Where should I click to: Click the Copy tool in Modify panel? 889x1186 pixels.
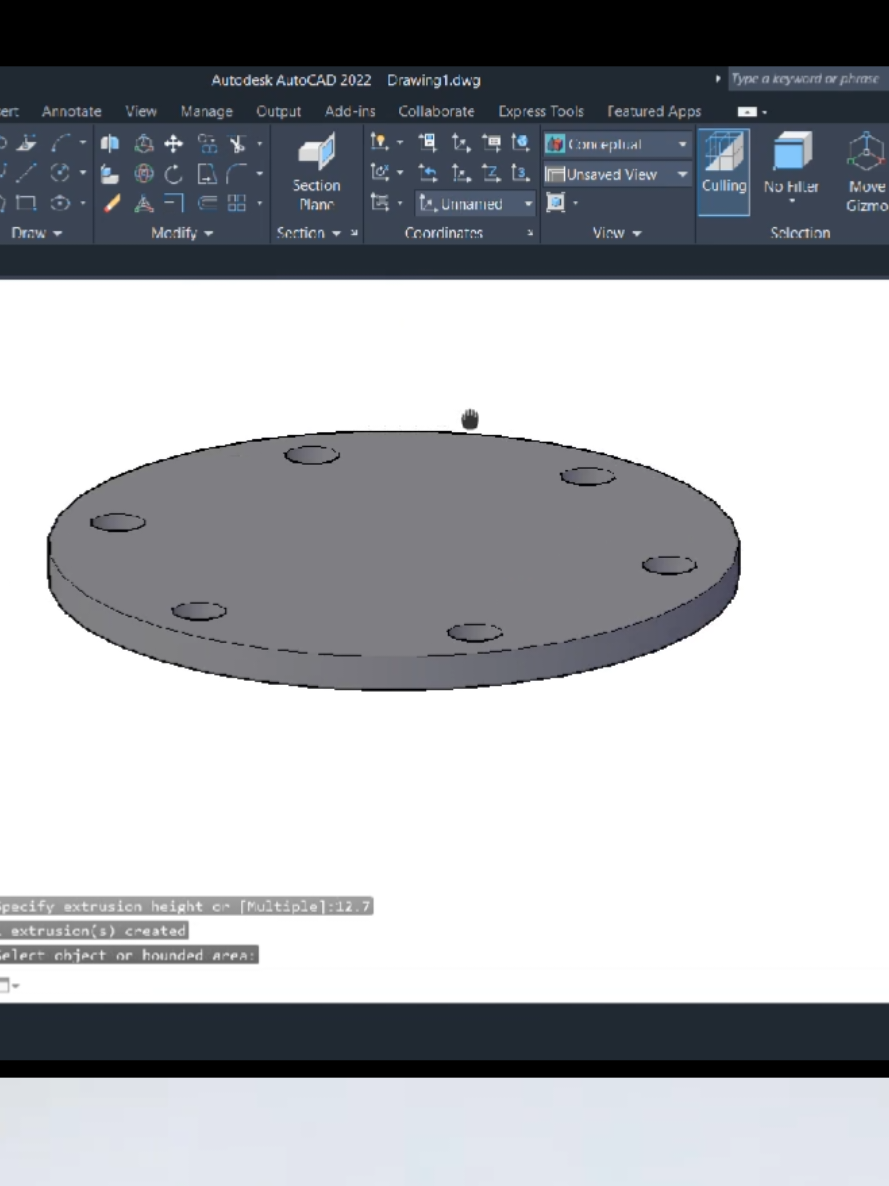tap(206, 144)
